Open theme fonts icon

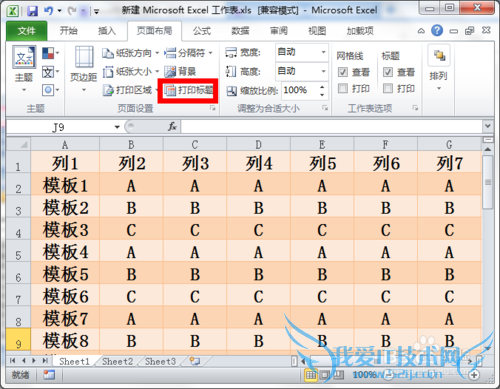50,72
